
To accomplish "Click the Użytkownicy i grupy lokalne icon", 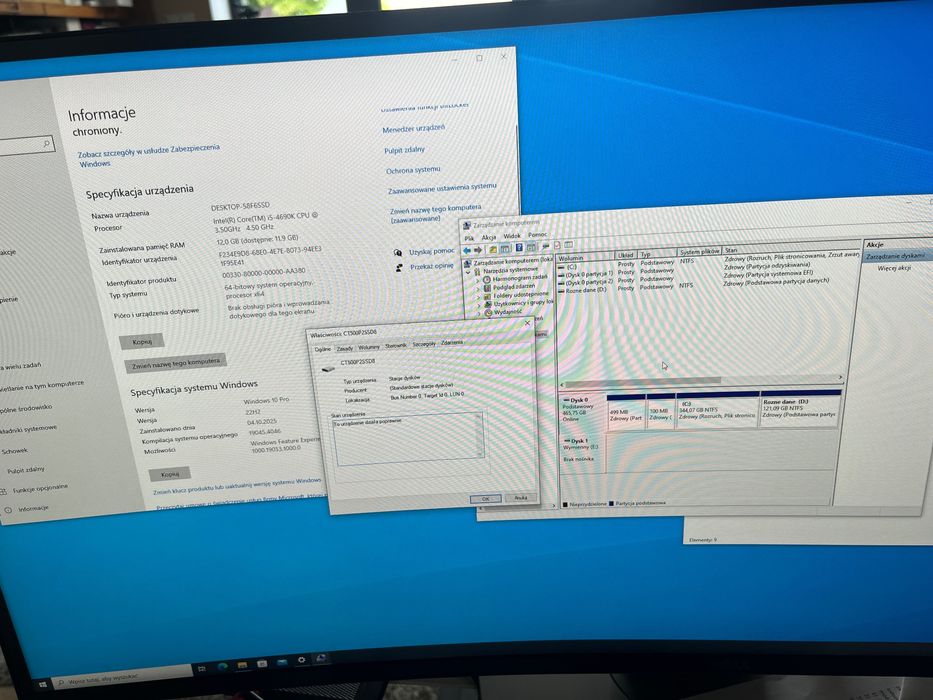I will 488,304.
